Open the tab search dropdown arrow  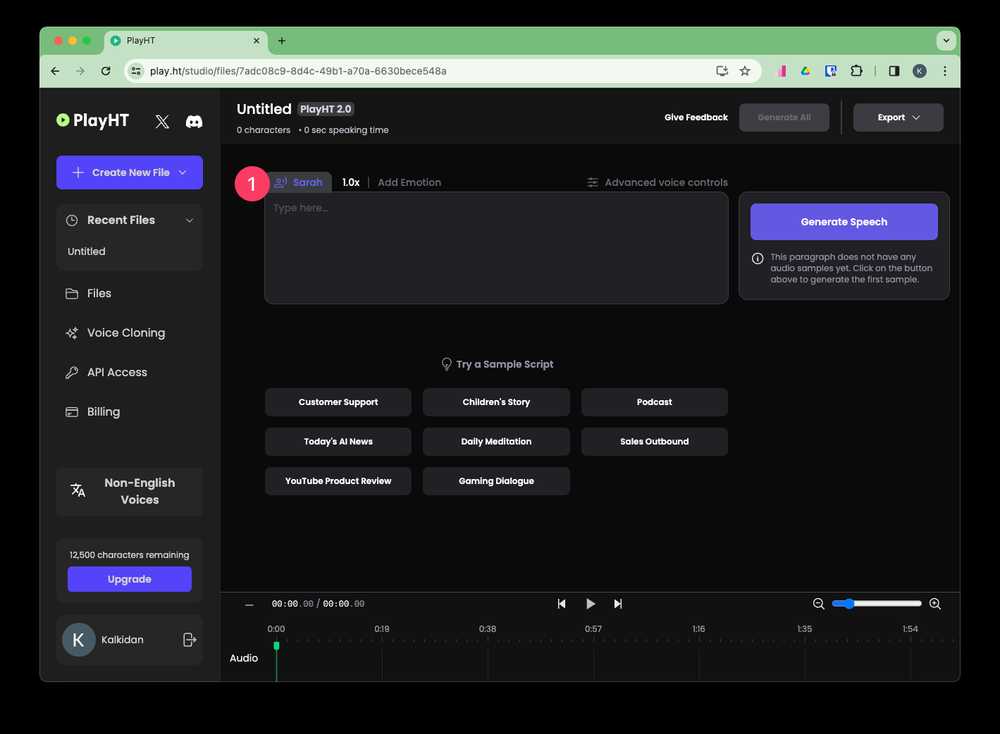(946, 41)
